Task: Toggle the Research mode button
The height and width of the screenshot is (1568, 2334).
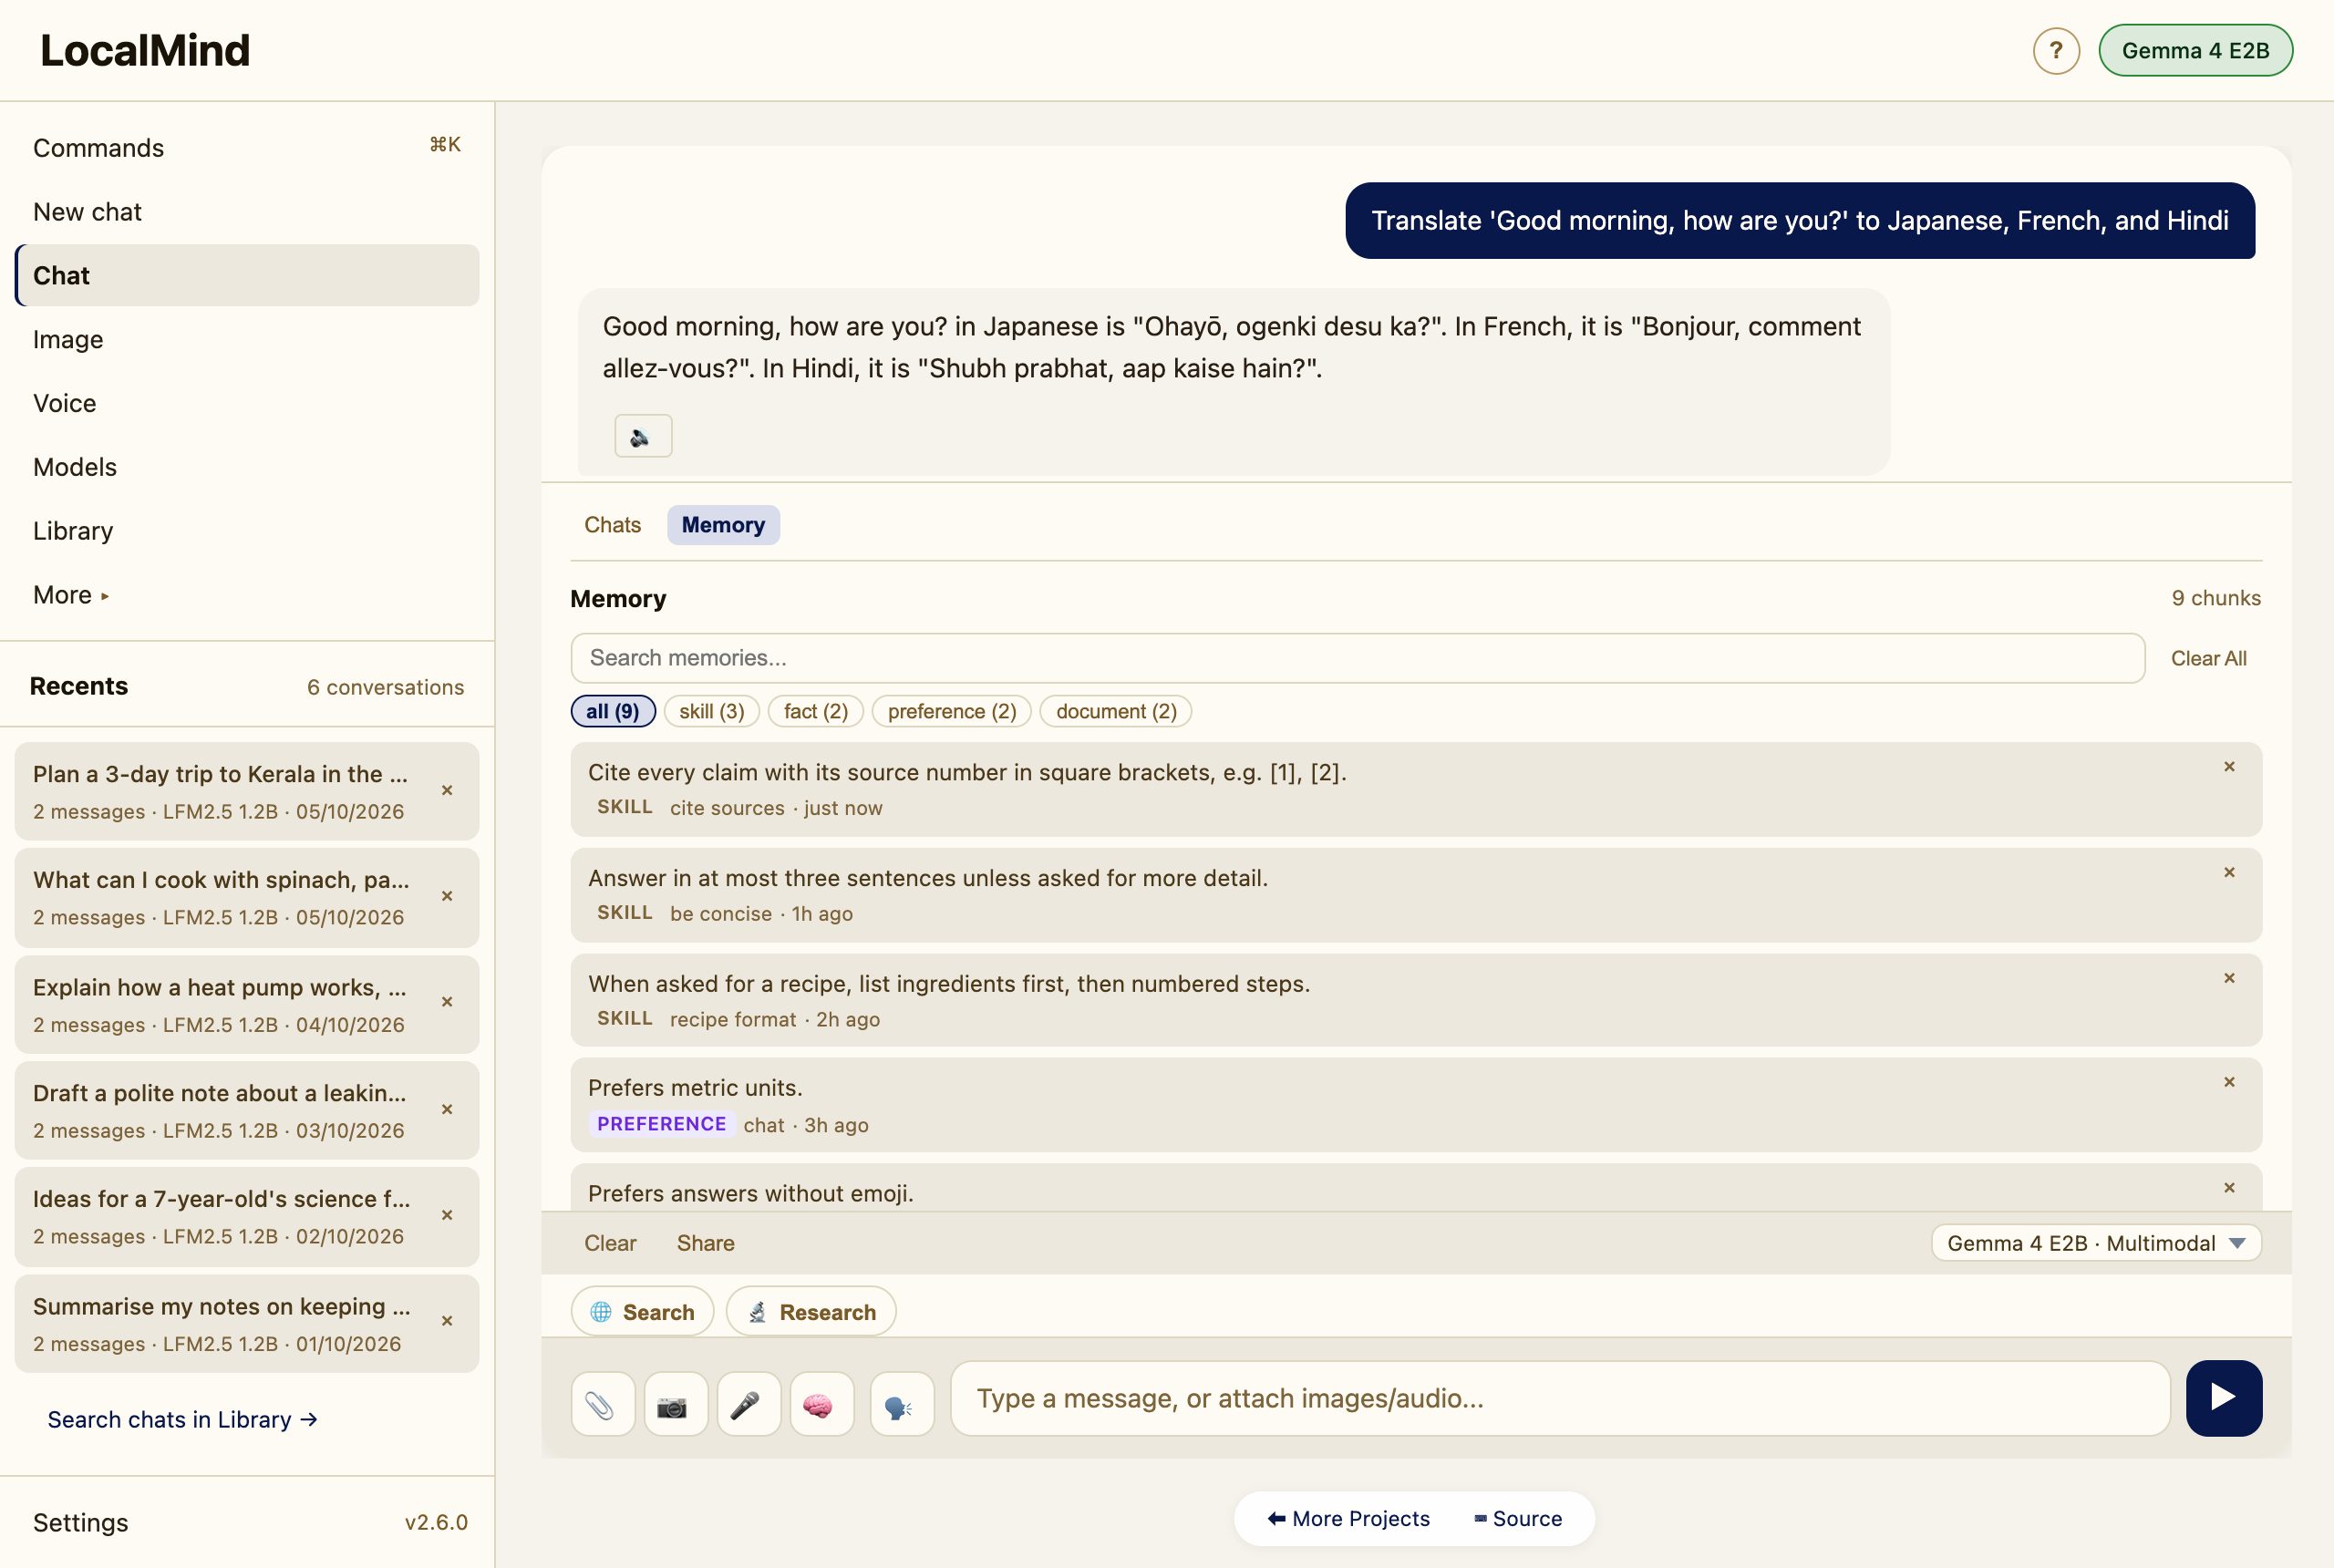Action: [810, 1311]
